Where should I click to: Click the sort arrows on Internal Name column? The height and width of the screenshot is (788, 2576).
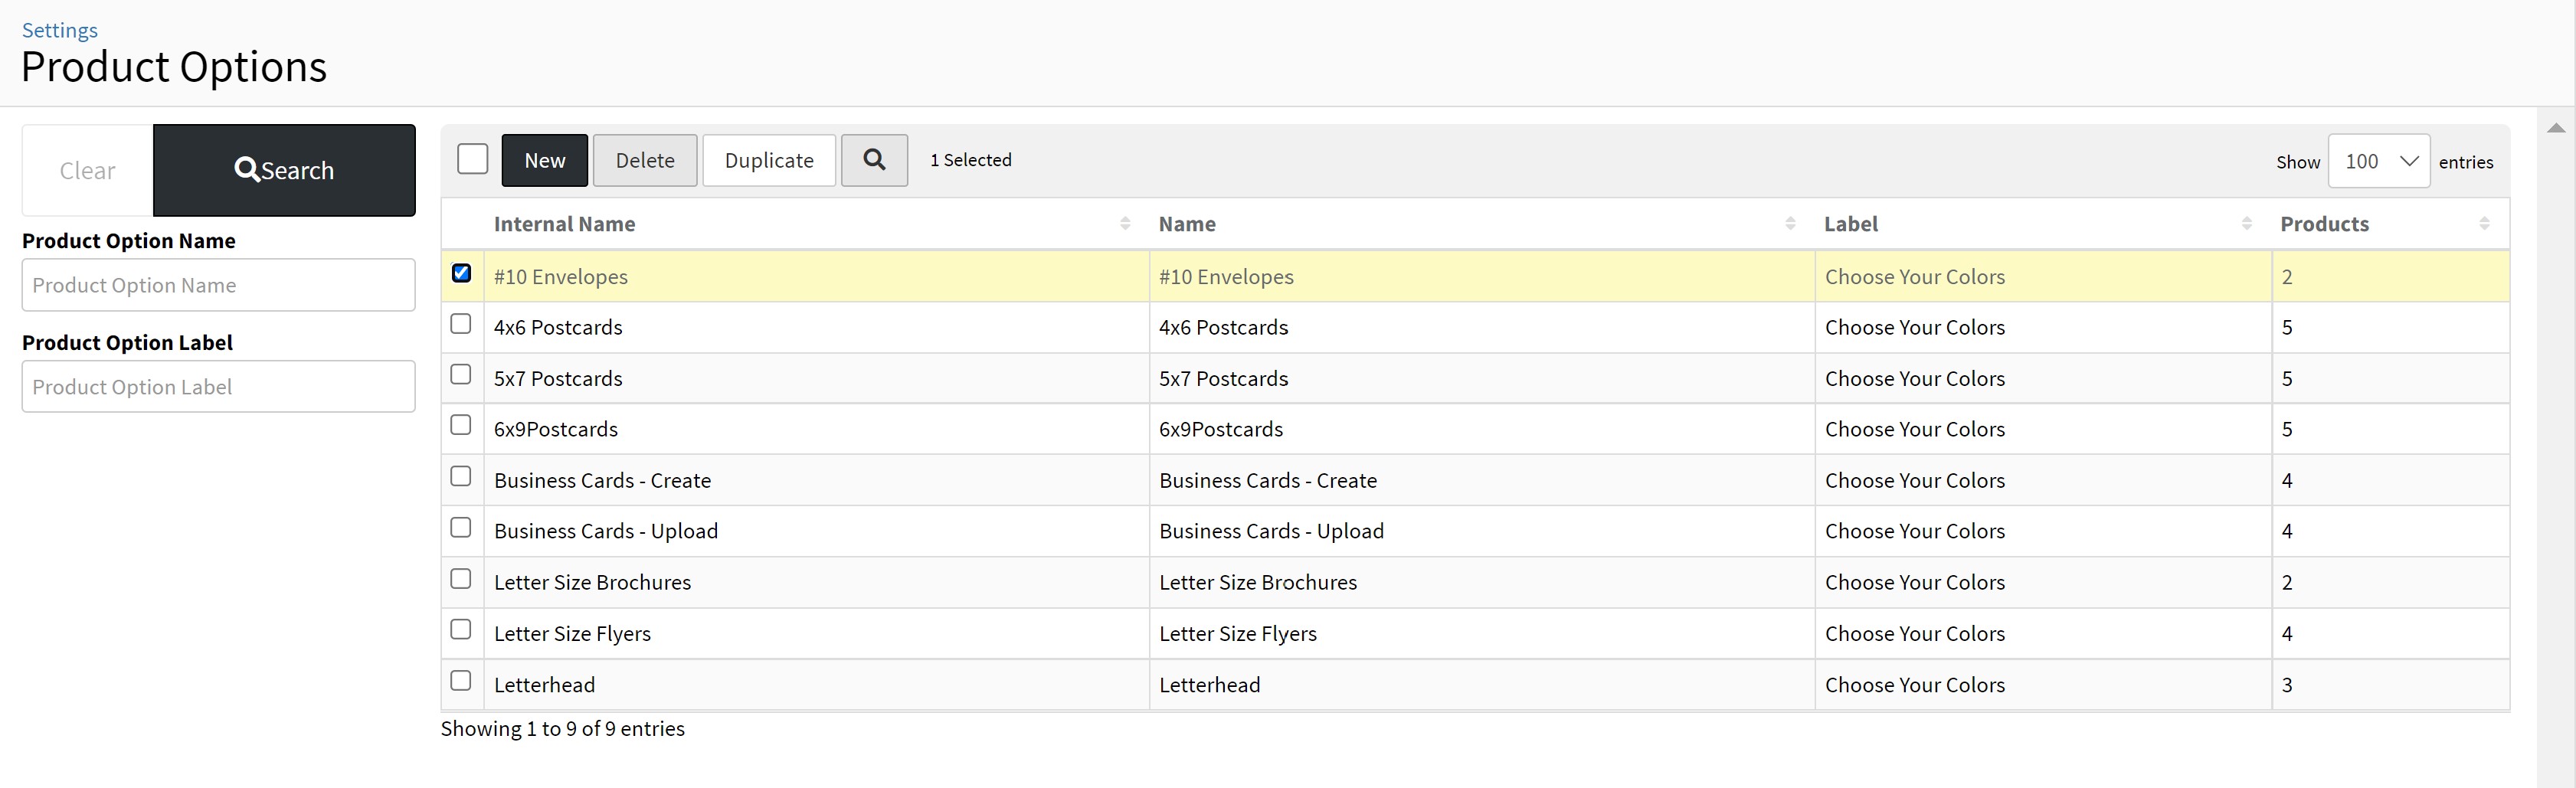coord(1125,224)
